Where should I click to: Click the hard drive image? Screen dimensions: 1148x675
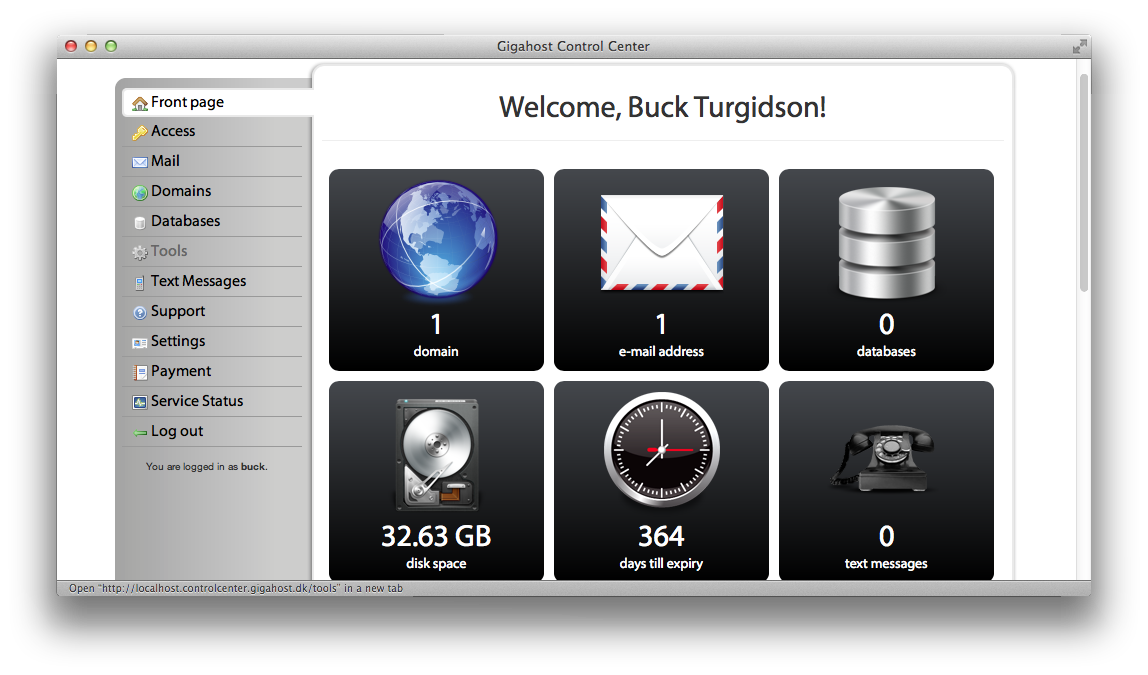tap(437, 454)
